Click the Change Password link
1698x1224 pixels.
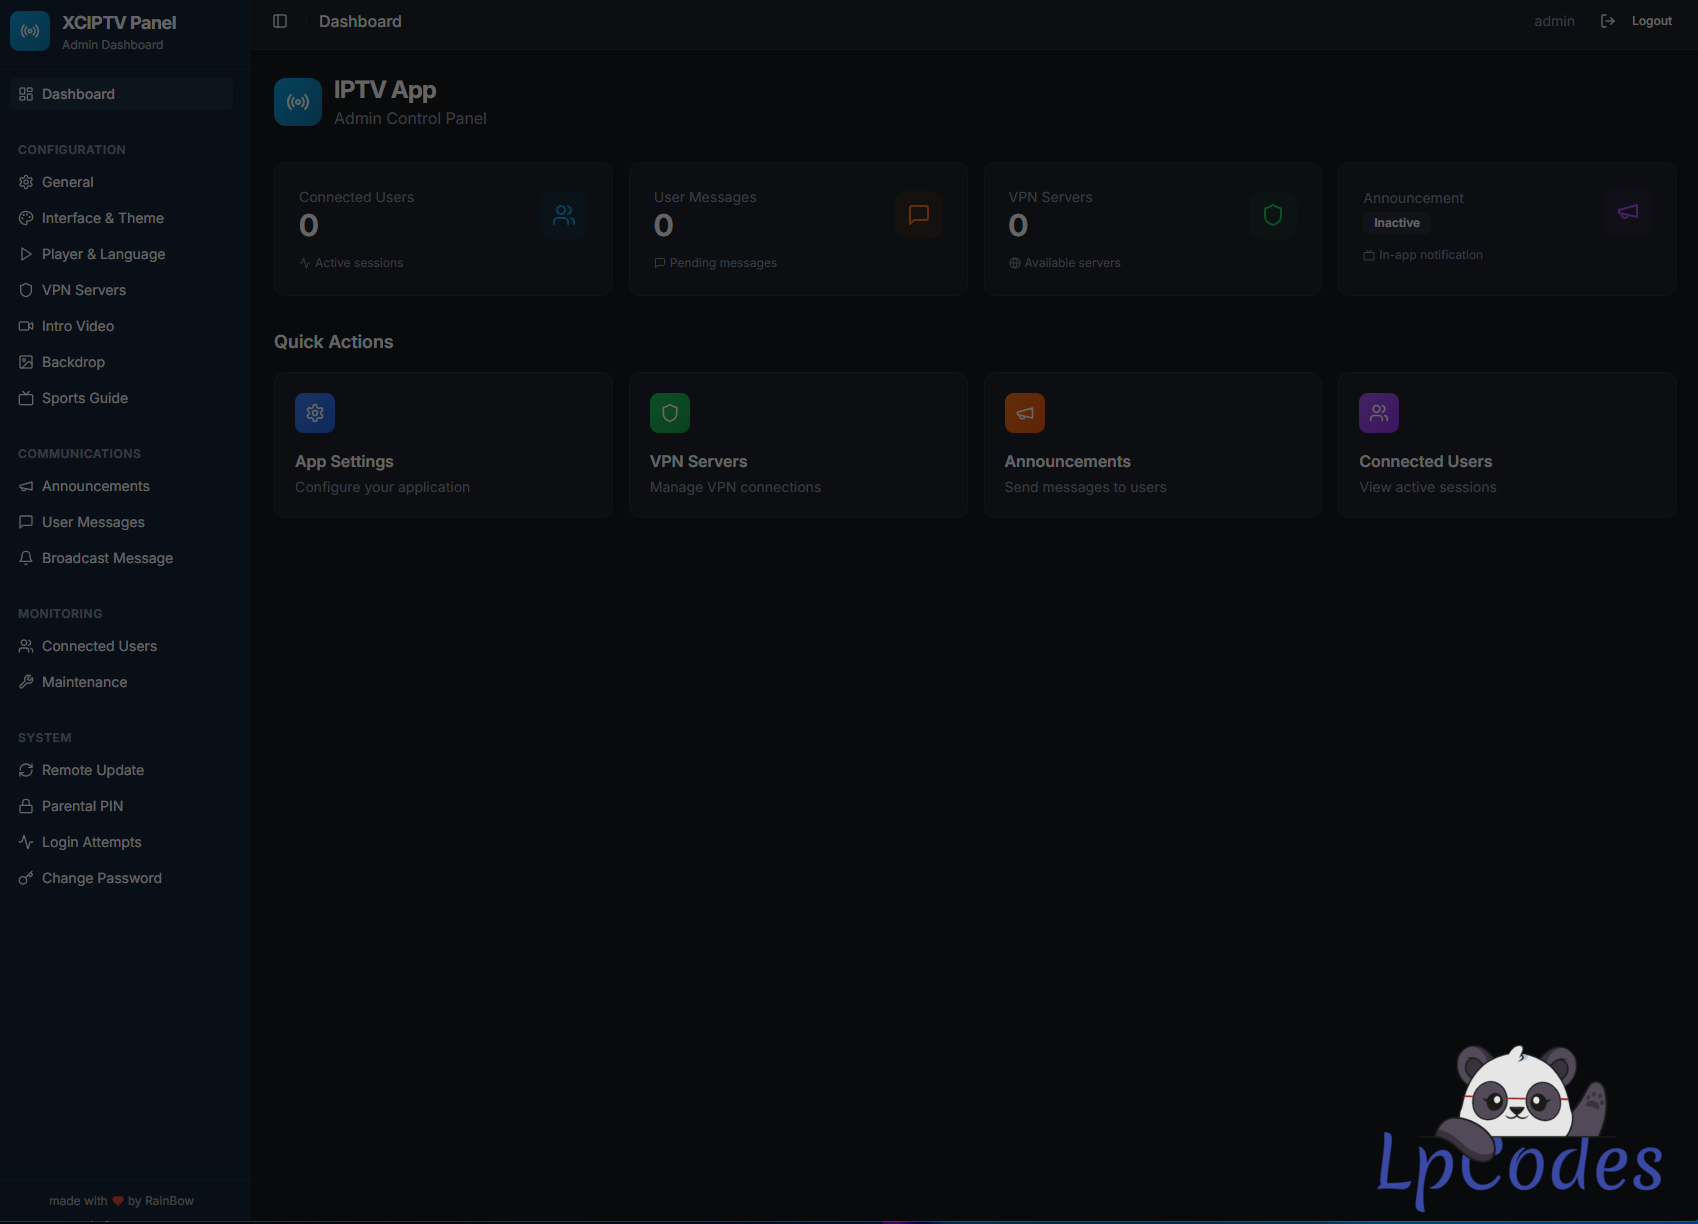101,878
